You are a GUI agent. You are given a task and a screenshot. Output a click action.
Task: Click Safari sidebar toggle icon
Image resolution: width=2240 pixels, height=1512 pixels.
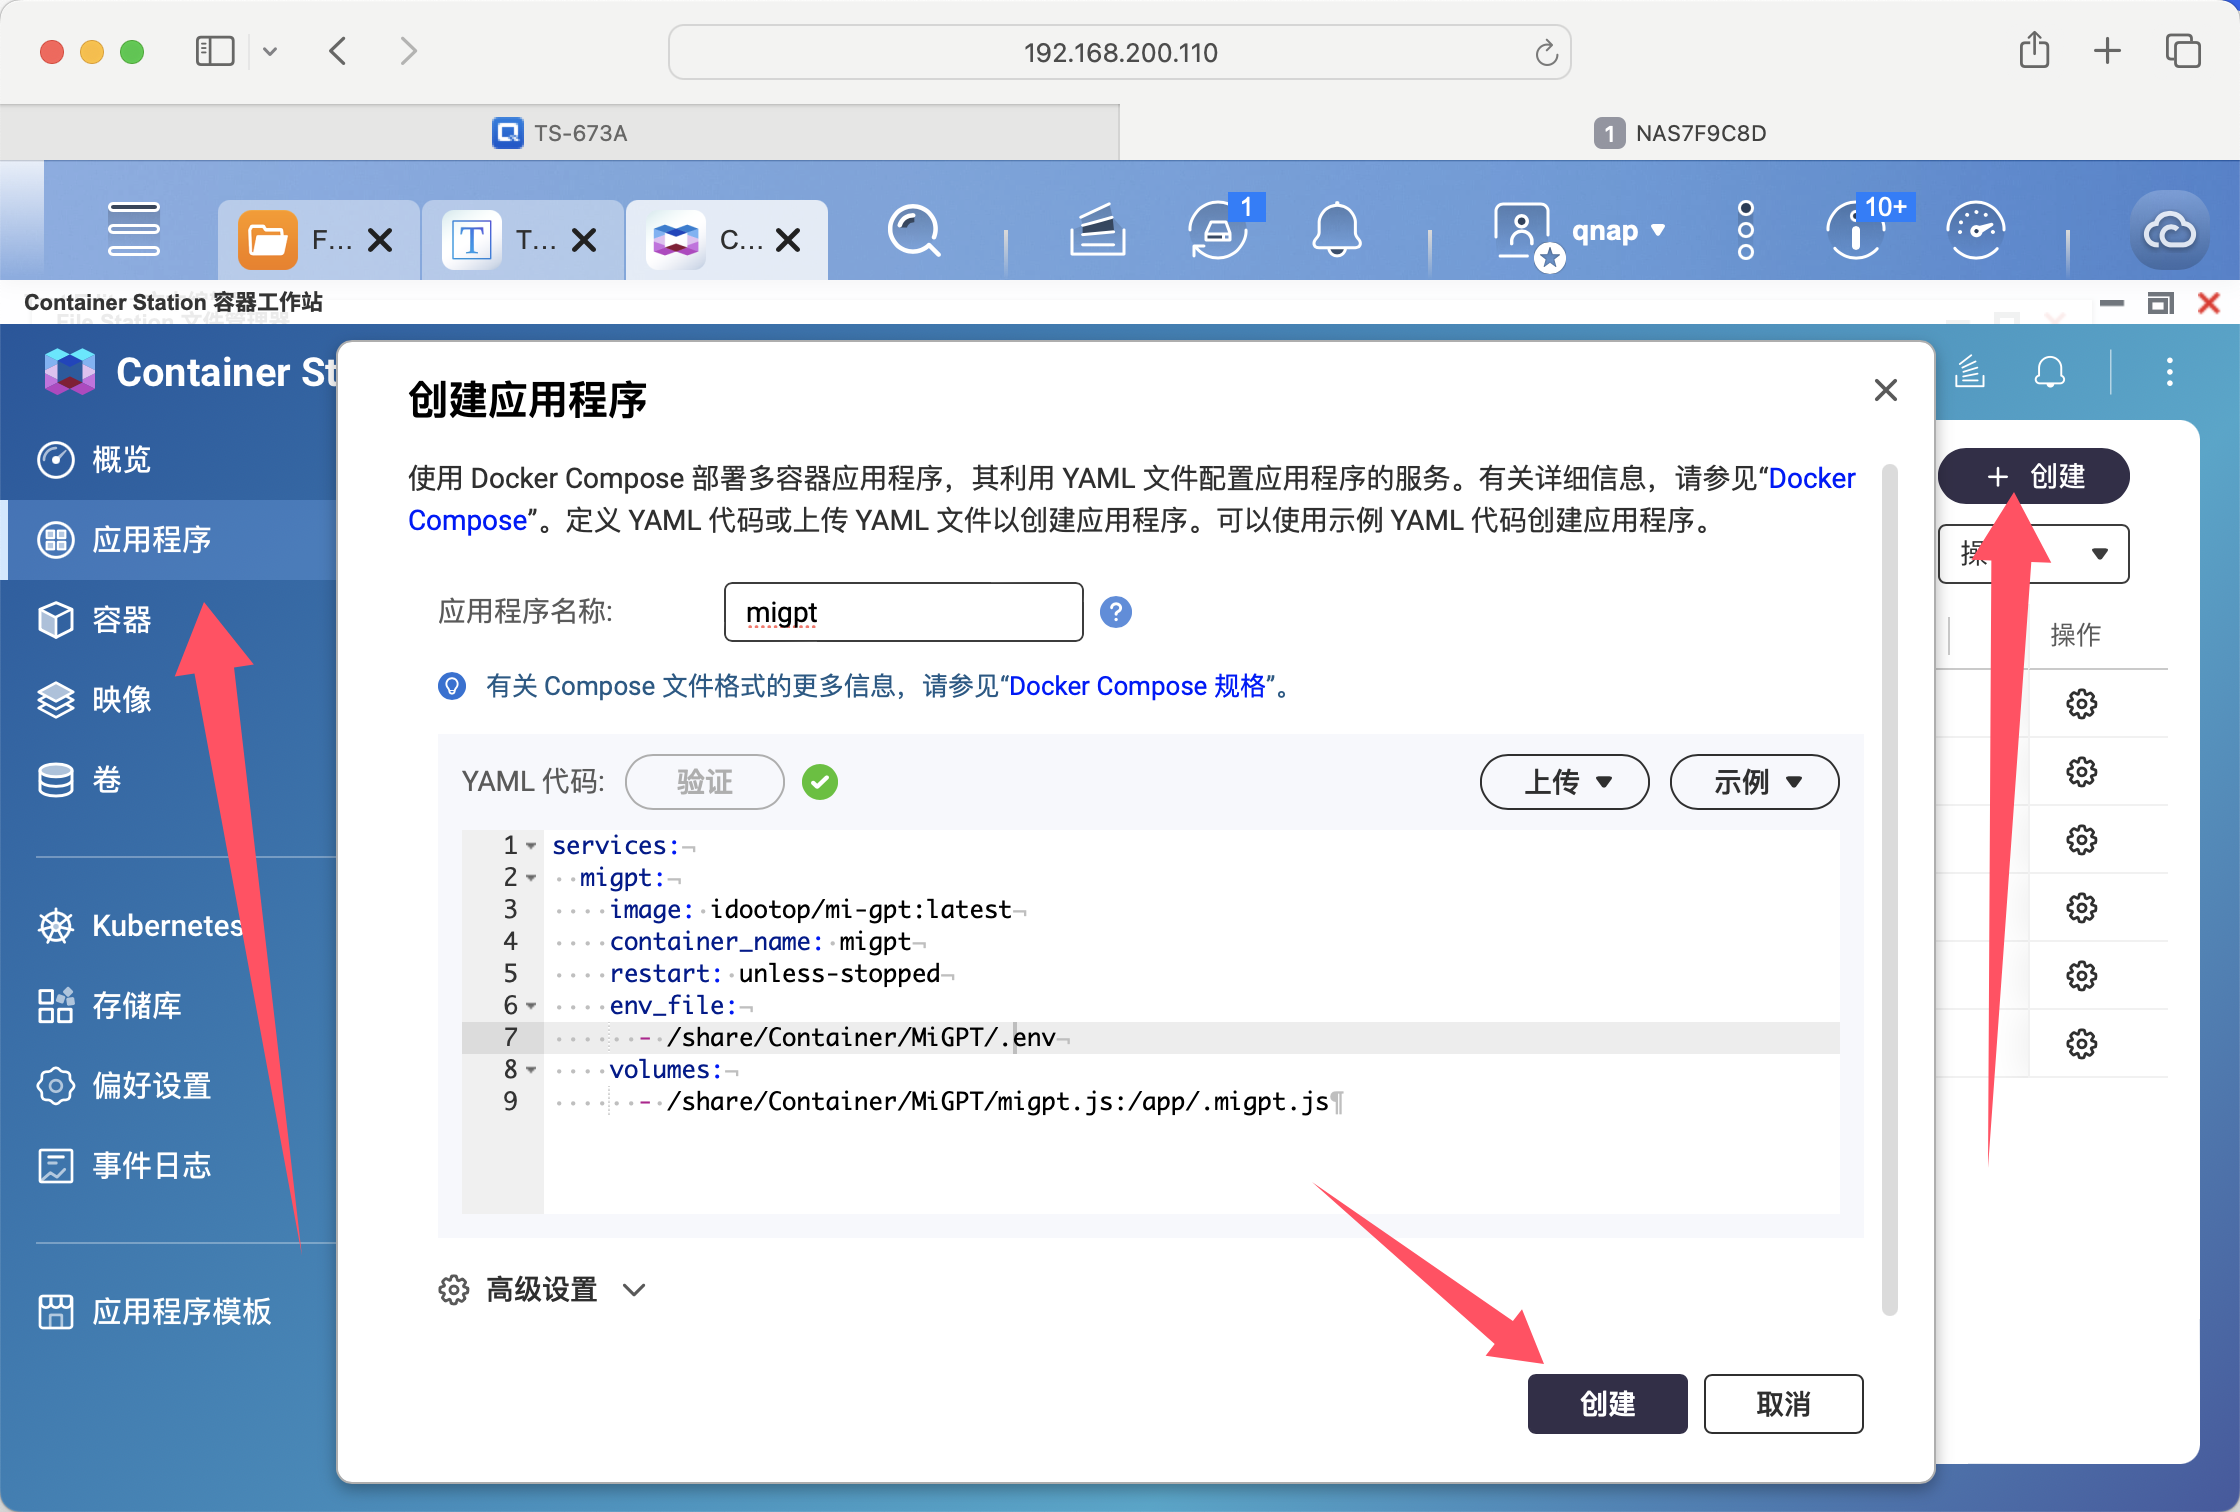pyautogui.click(x=215, y=51)
